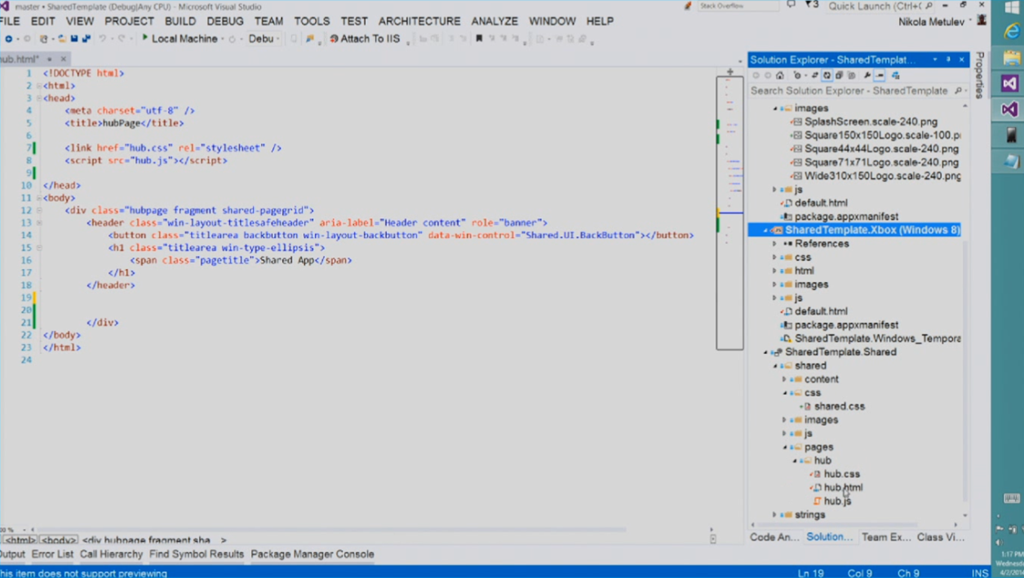Image resolution: width=1024 pixels, height=578 pixels.
Task: Toggle code folding for the body tag
Action: pos(39,198)
